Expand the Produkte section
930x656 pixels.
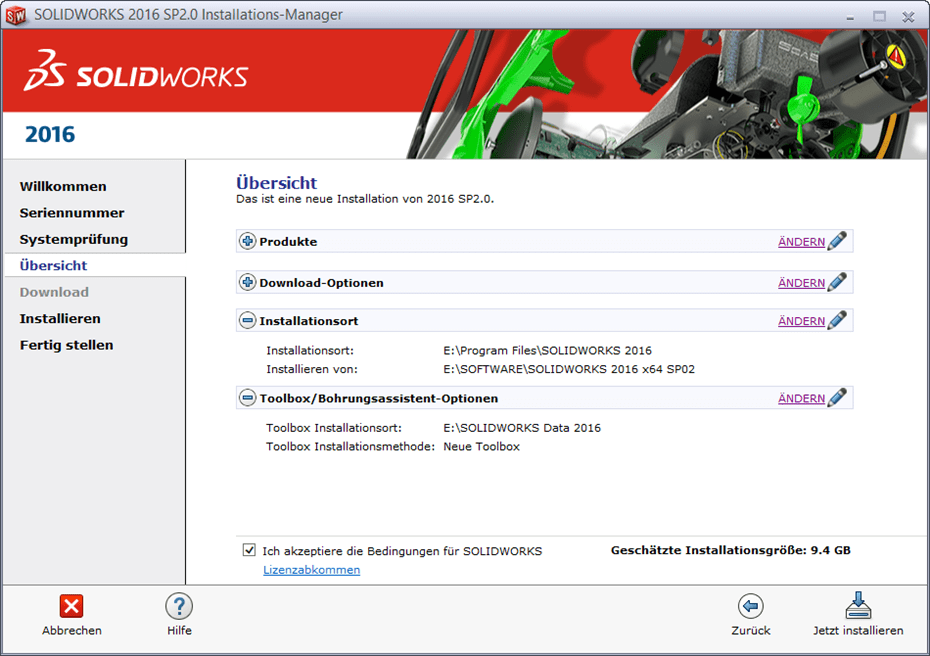247,241
